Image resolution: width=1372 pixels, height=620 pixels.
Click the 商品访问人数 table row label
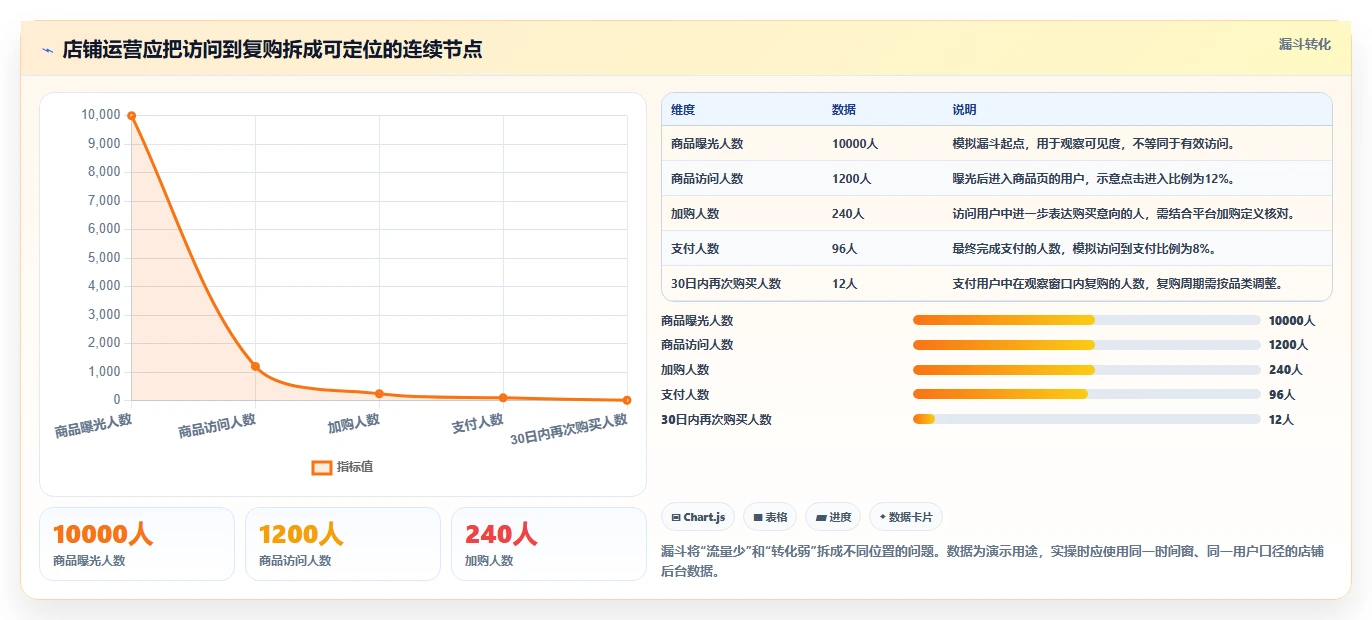pyautogui.click(x=707, y=179)
